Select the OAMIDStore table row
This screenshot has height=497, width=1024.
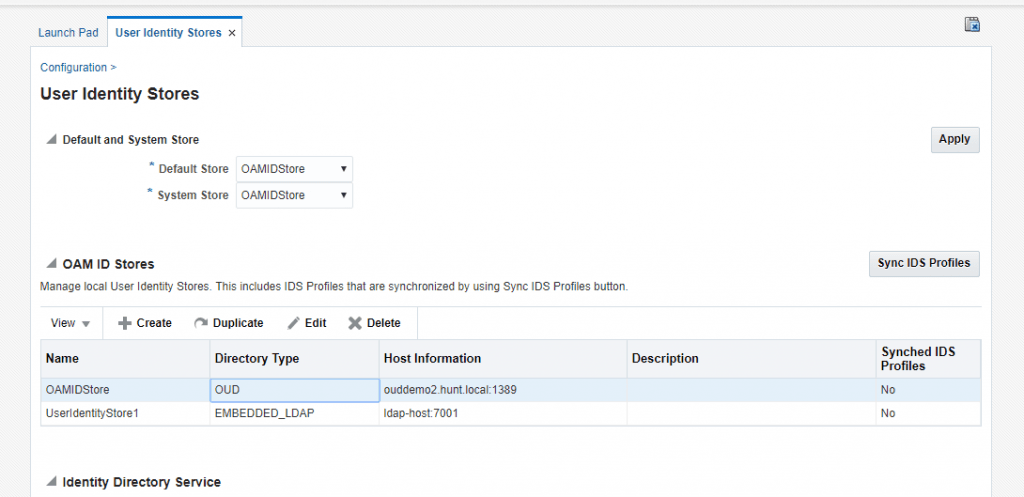click(x=77, y=389)
